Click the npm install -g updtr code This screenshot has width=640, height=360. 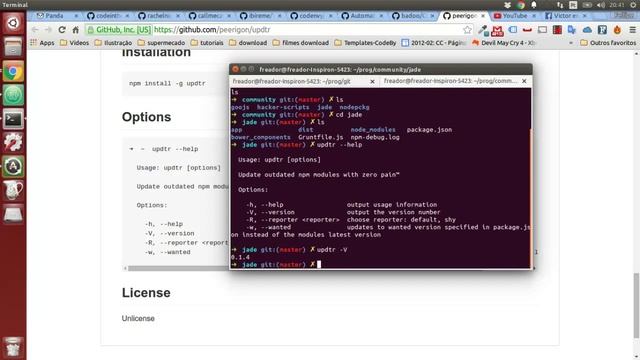(x=167, y=83)
